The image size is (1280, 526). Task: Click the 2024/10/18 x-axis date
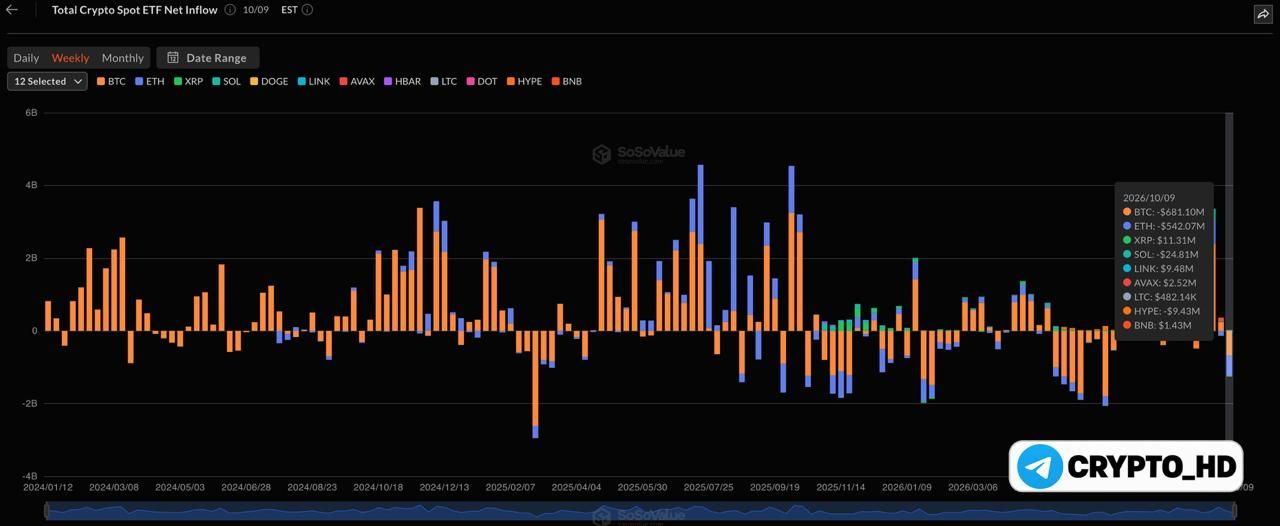click(378, 487)
